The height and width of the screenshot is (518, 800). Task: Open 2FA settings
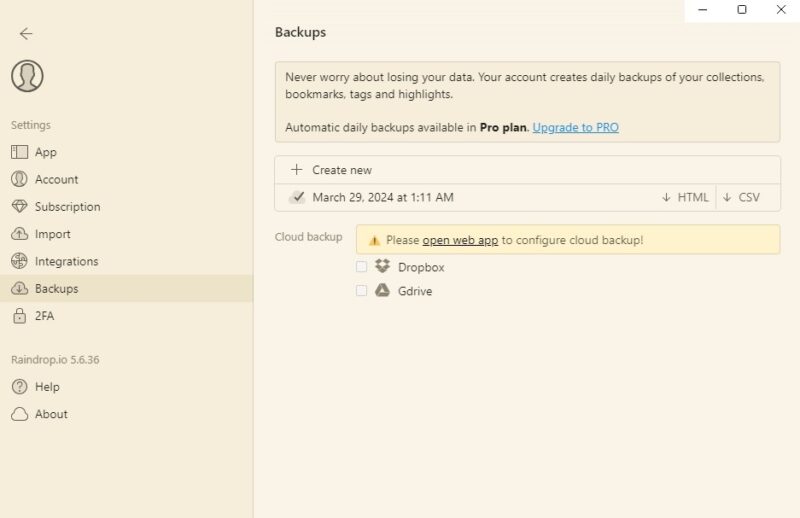point(127,315)
